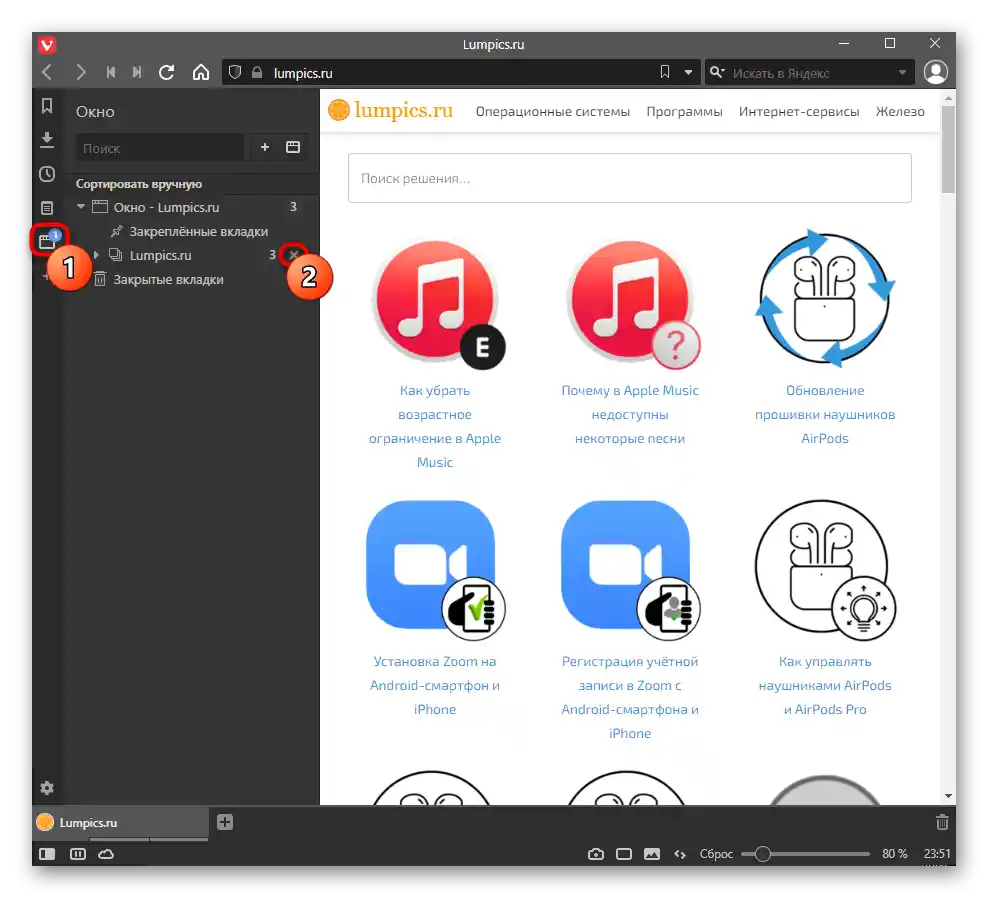Screen dimensions: 988x898
Task: Open article 'Регистрация учётной записи в Zoom'
Action: pos(630,697)
